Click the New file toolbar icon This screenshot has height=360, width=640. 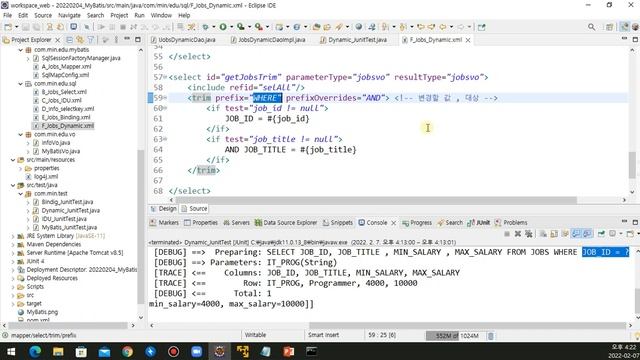[x=8, y=27]
